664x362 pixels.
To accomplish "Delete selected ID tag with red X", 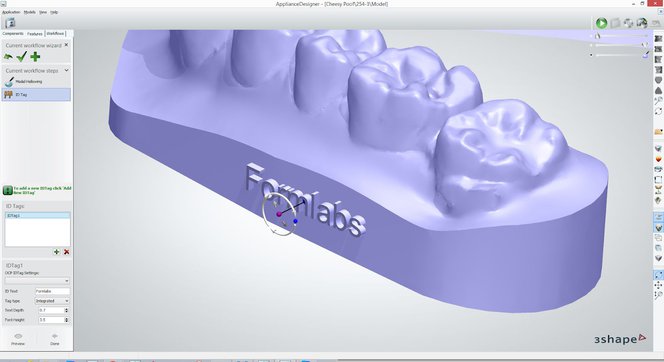I will pos(66,252).
